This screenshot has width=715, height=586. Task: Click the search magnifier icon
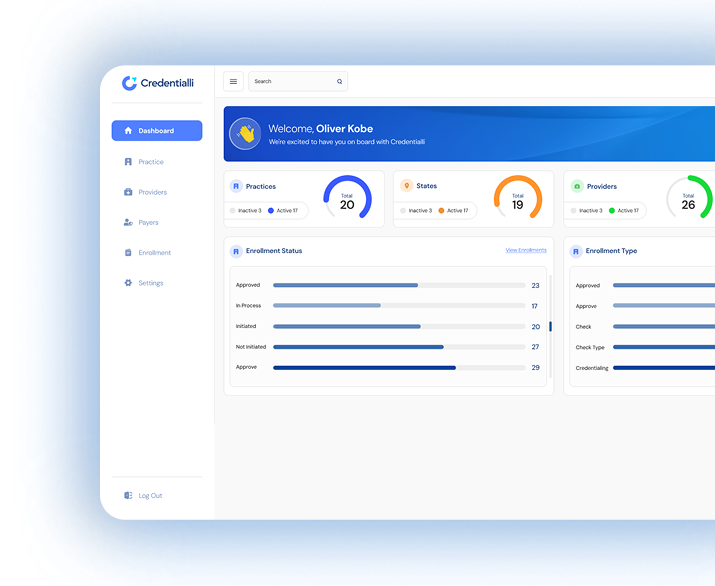coord(339,82)
